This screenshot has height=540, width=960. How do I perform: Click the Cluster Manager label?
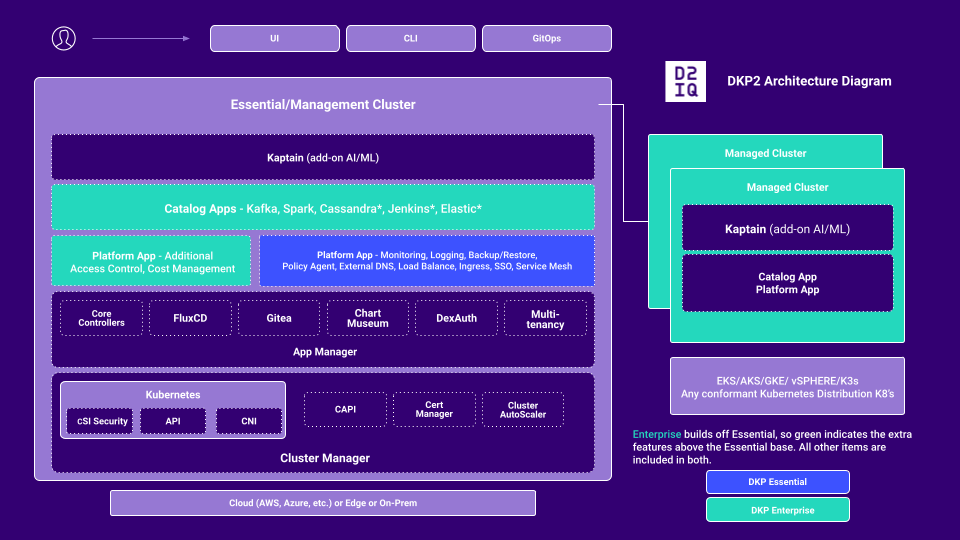[324, 458]
